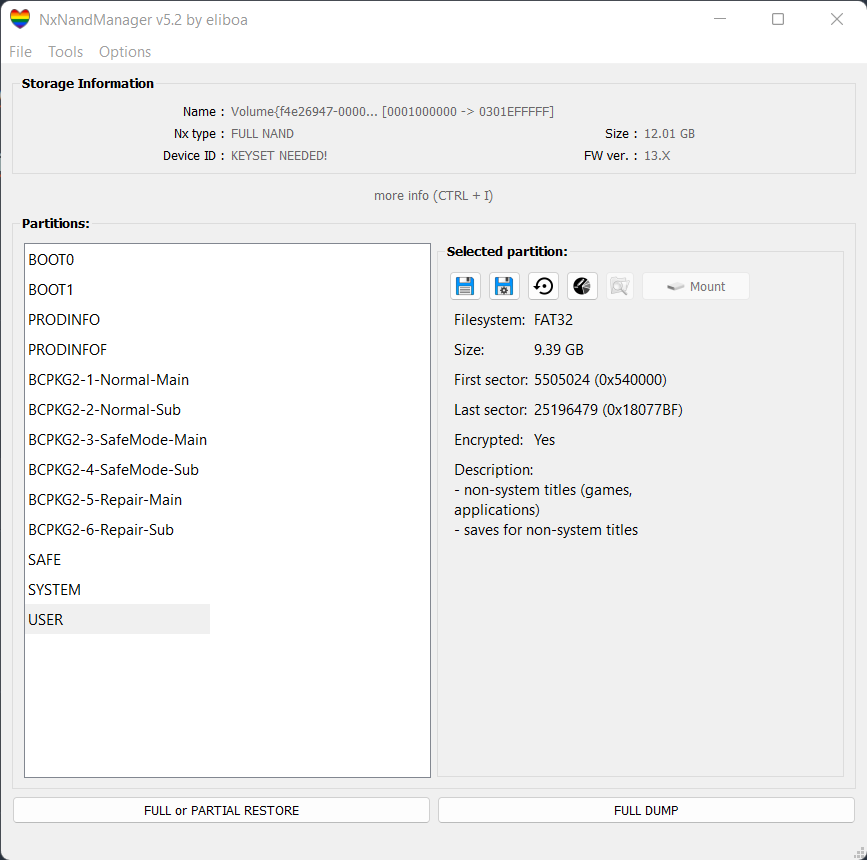The width and height of the screenshot is (867, 860).
Task: Select the SAFE partition
Action: (x=118, y=560)
